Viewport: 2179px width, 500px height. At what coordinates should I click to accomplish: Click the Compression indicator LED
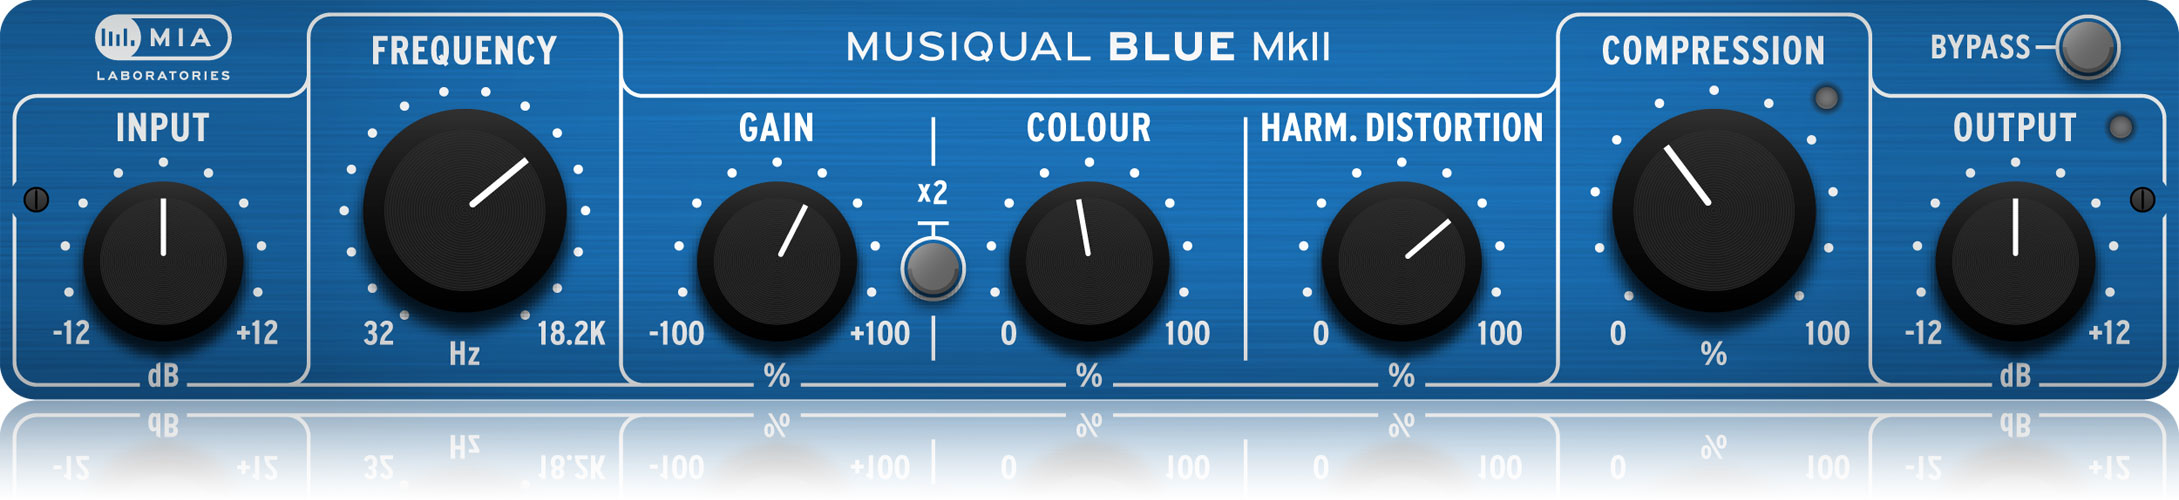(1826, 98)
